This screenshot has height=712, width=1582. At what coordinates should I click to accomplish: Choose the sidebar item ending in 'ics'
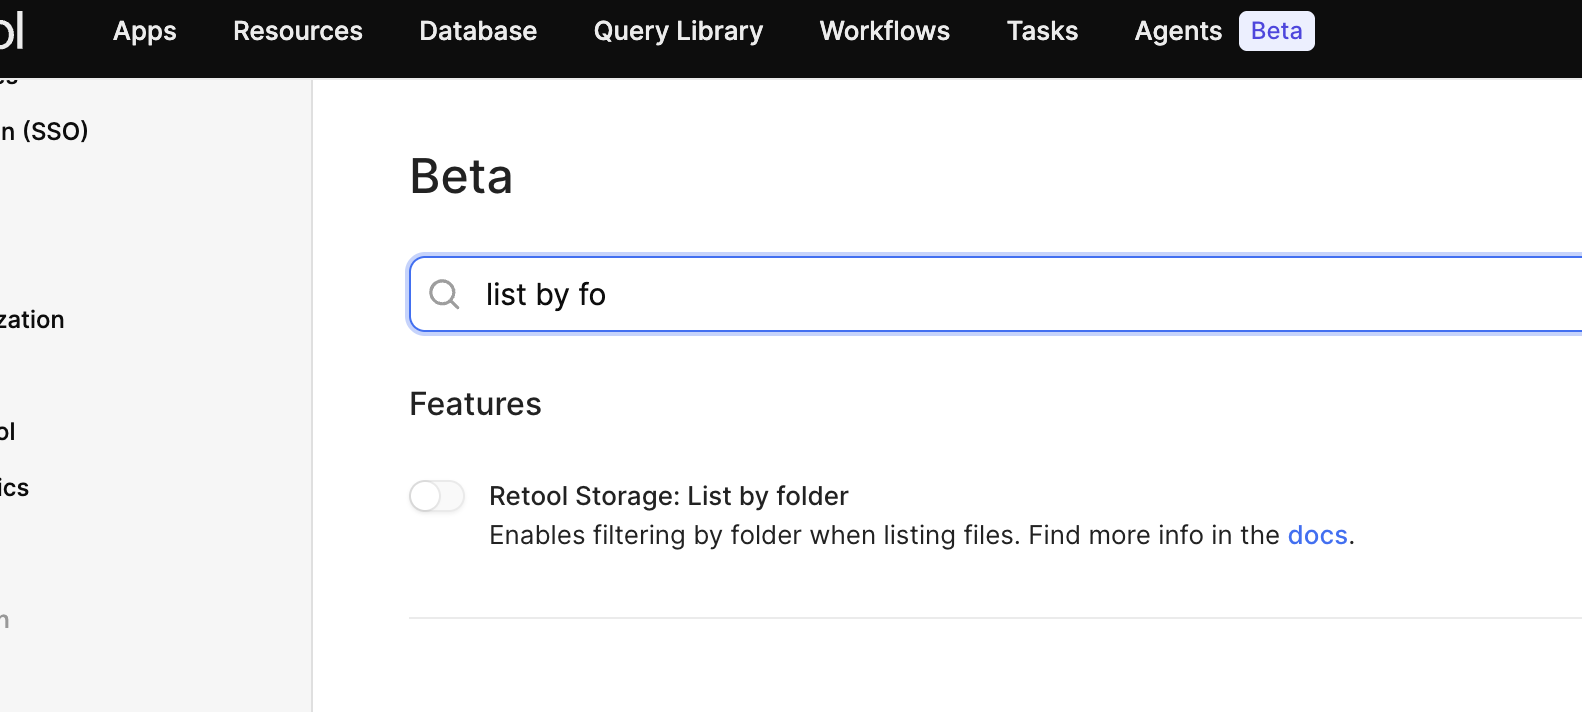(x=15, y=488)
